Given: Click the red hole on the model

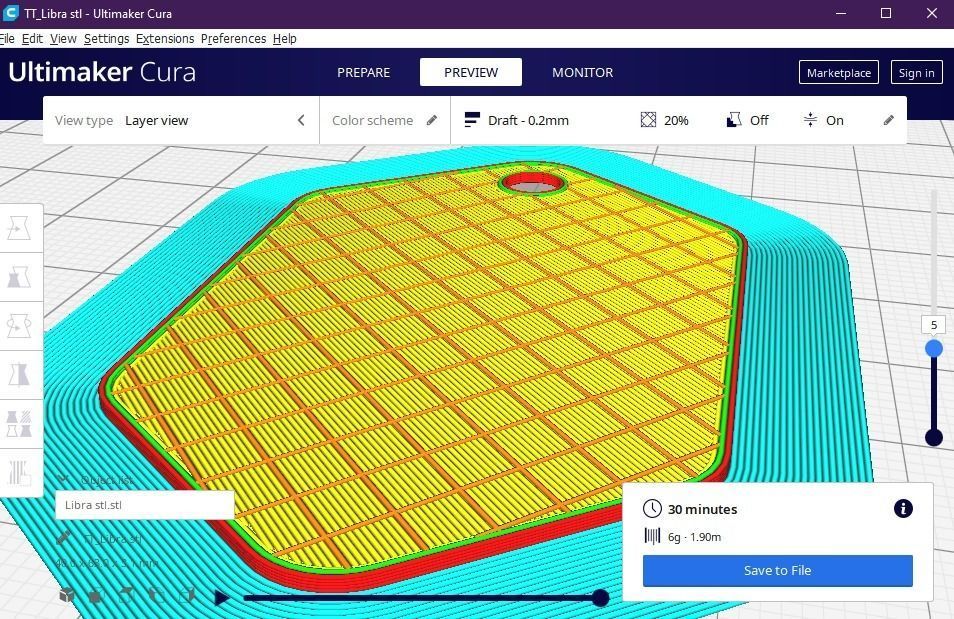Looking at the screenshot, I should [532, 183].
